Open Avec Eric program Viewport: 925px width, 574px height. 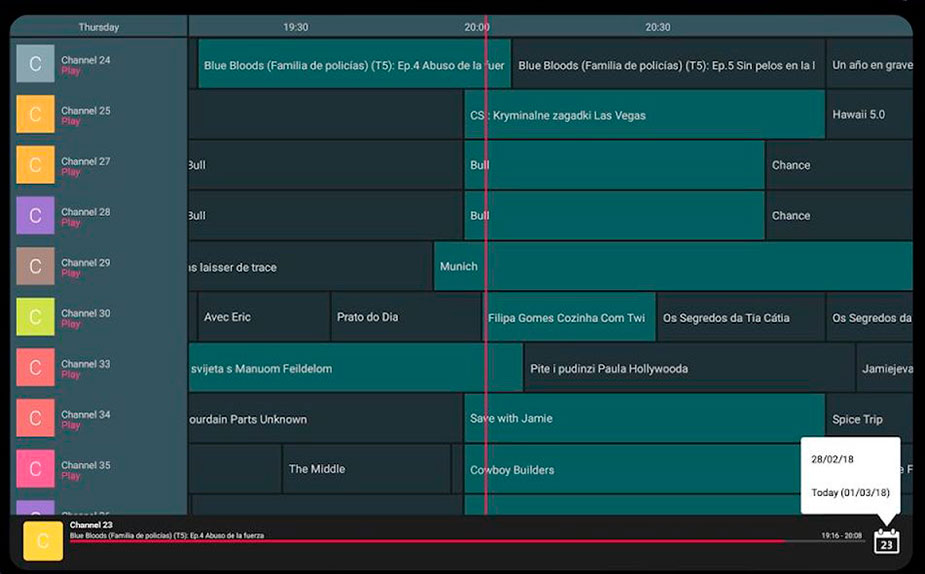point(264,317)
